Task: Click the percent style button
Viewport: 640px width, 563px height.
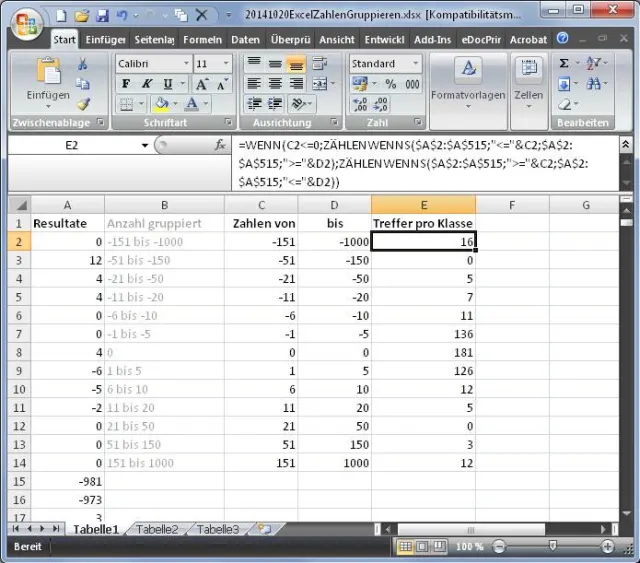Action: click(x=390, y=84)
